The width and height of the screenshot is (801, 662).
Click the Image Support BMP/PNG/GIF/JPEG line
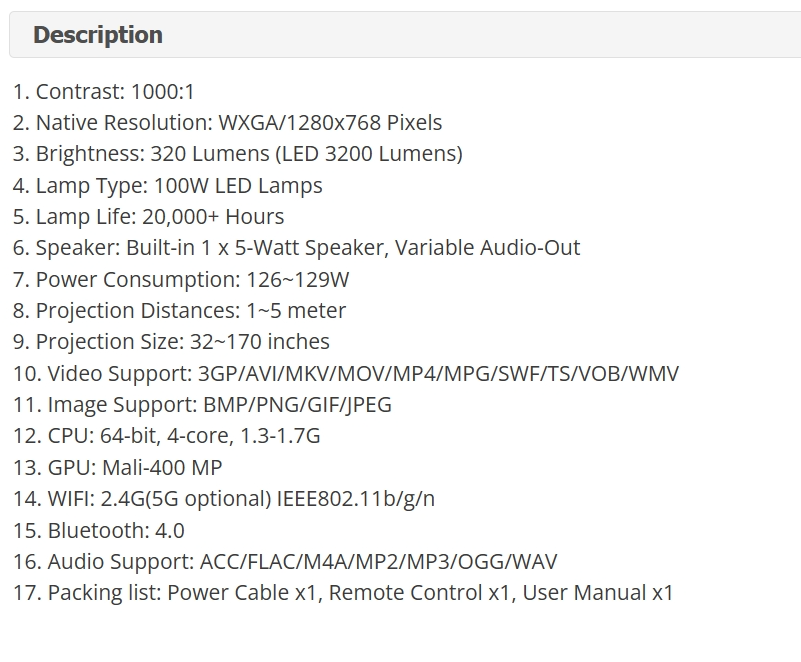[x=202, y=405]
